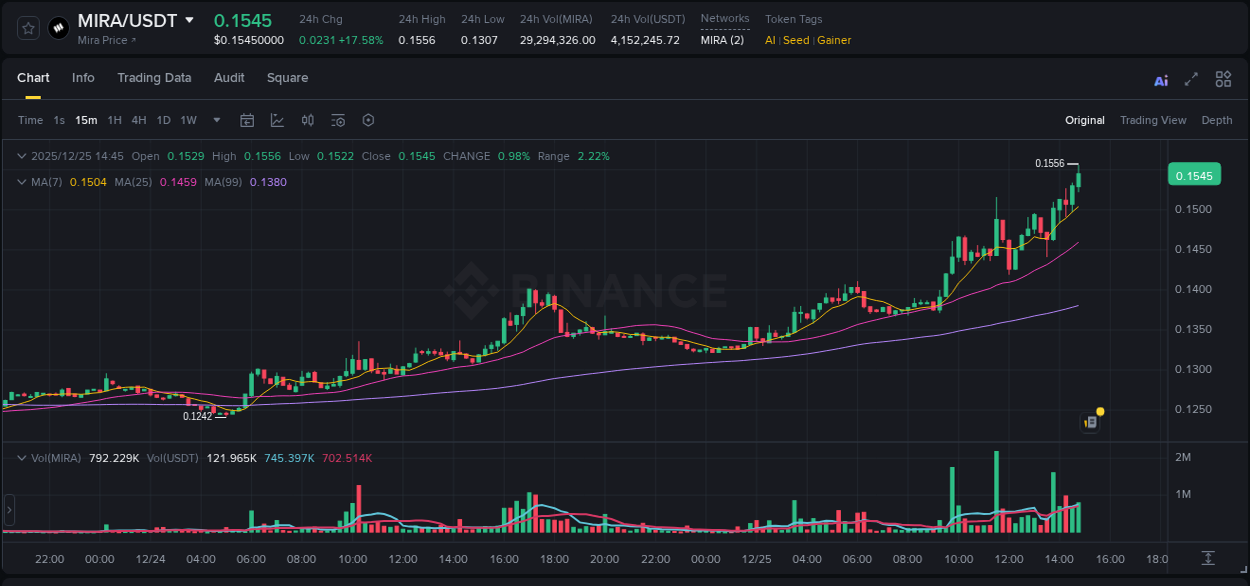Open the AI analysis icon above the chart
Screen dimensions: 1250x586
click(1161, 79)
